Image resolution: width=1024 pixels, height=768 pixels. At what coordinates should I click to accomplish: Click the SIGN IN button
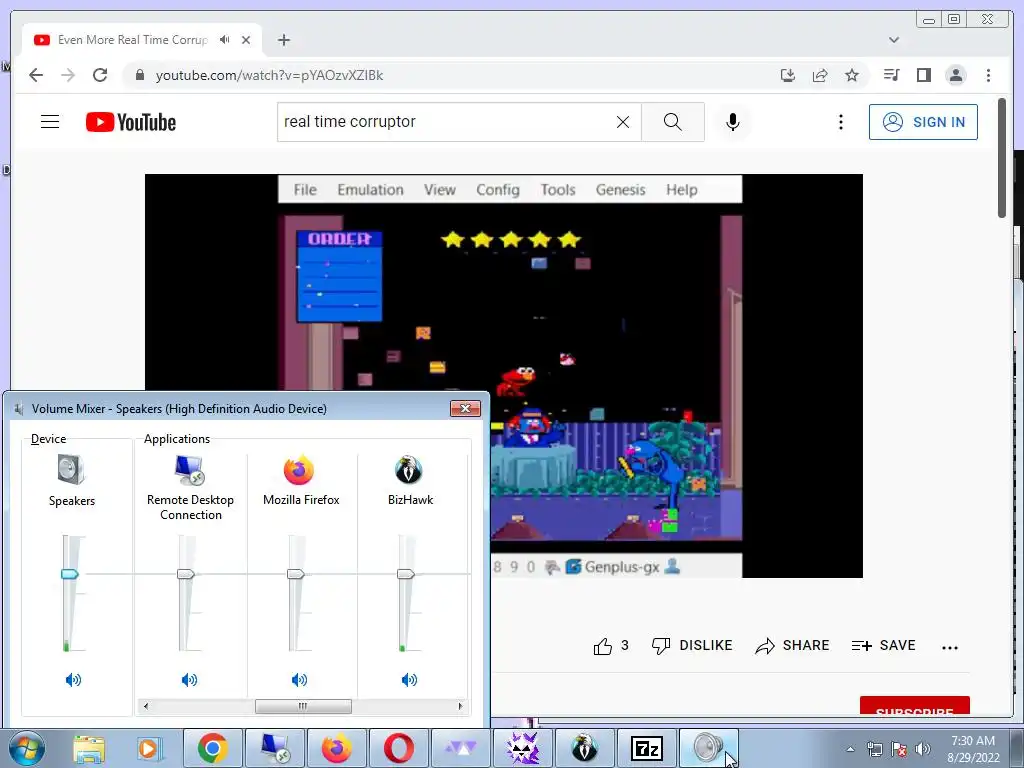(923, 122)
